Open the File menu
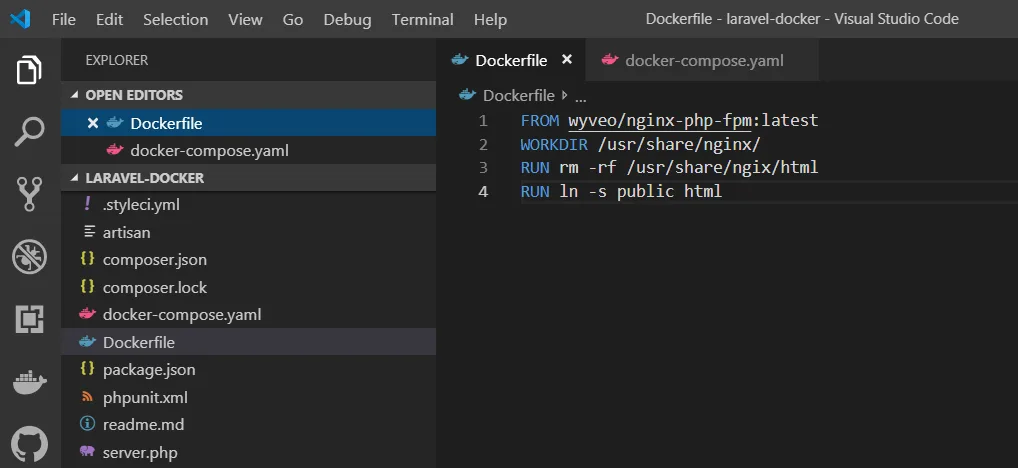 64,19
